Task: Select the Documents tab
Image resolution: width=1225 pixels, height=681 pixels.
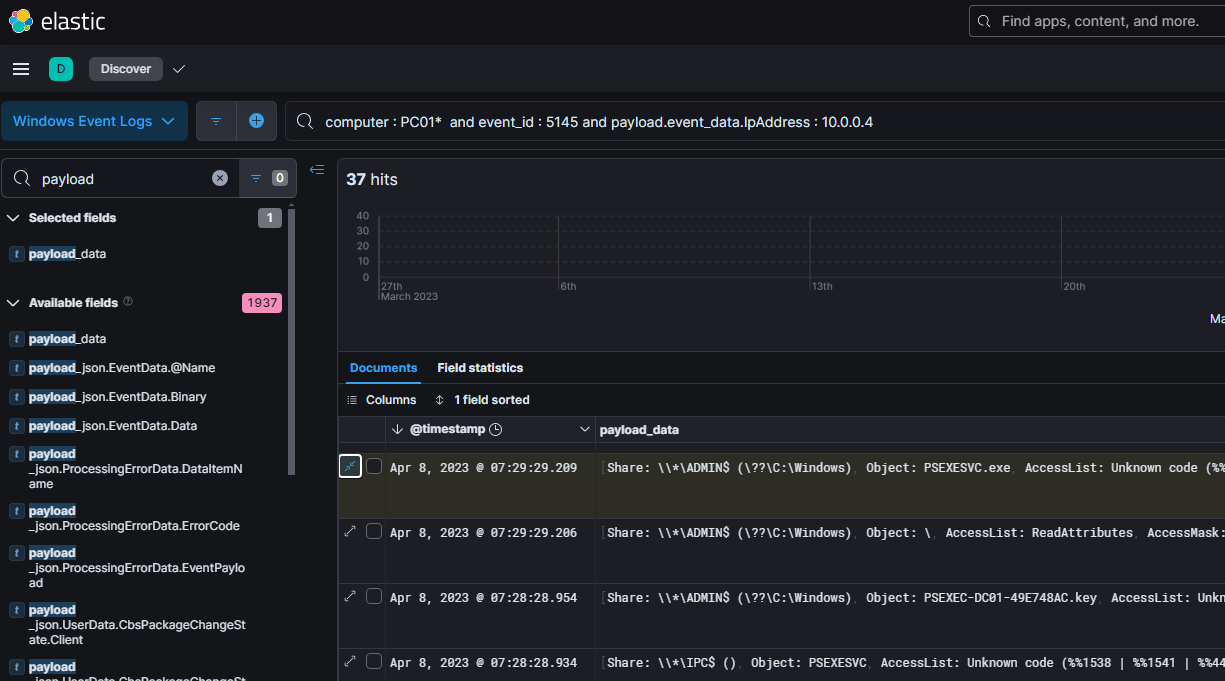Action: click(x=383, y=368)
